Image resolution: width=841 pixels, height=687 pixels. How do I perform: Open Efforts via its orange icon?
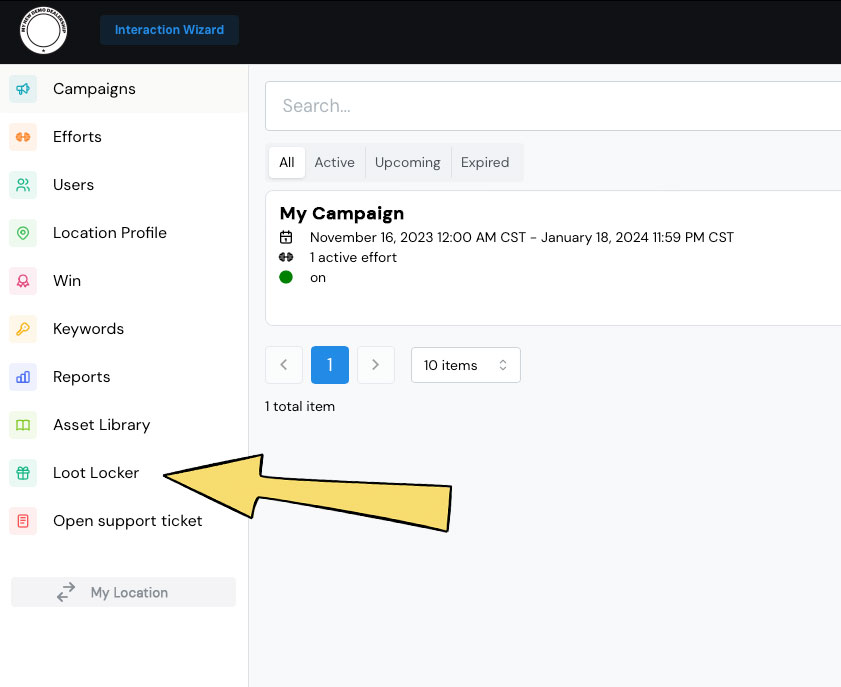23,137
